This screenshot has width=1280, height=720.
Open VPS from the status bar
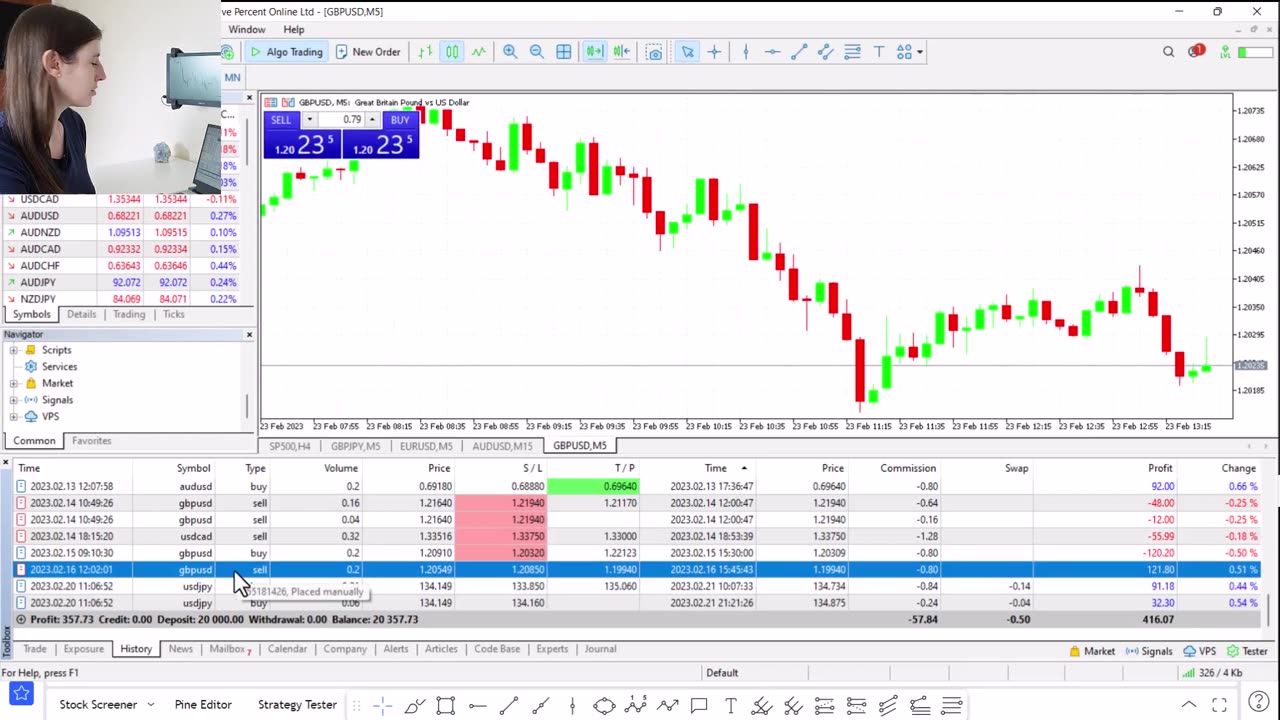pyautogui.click(x=1199, y=651)
